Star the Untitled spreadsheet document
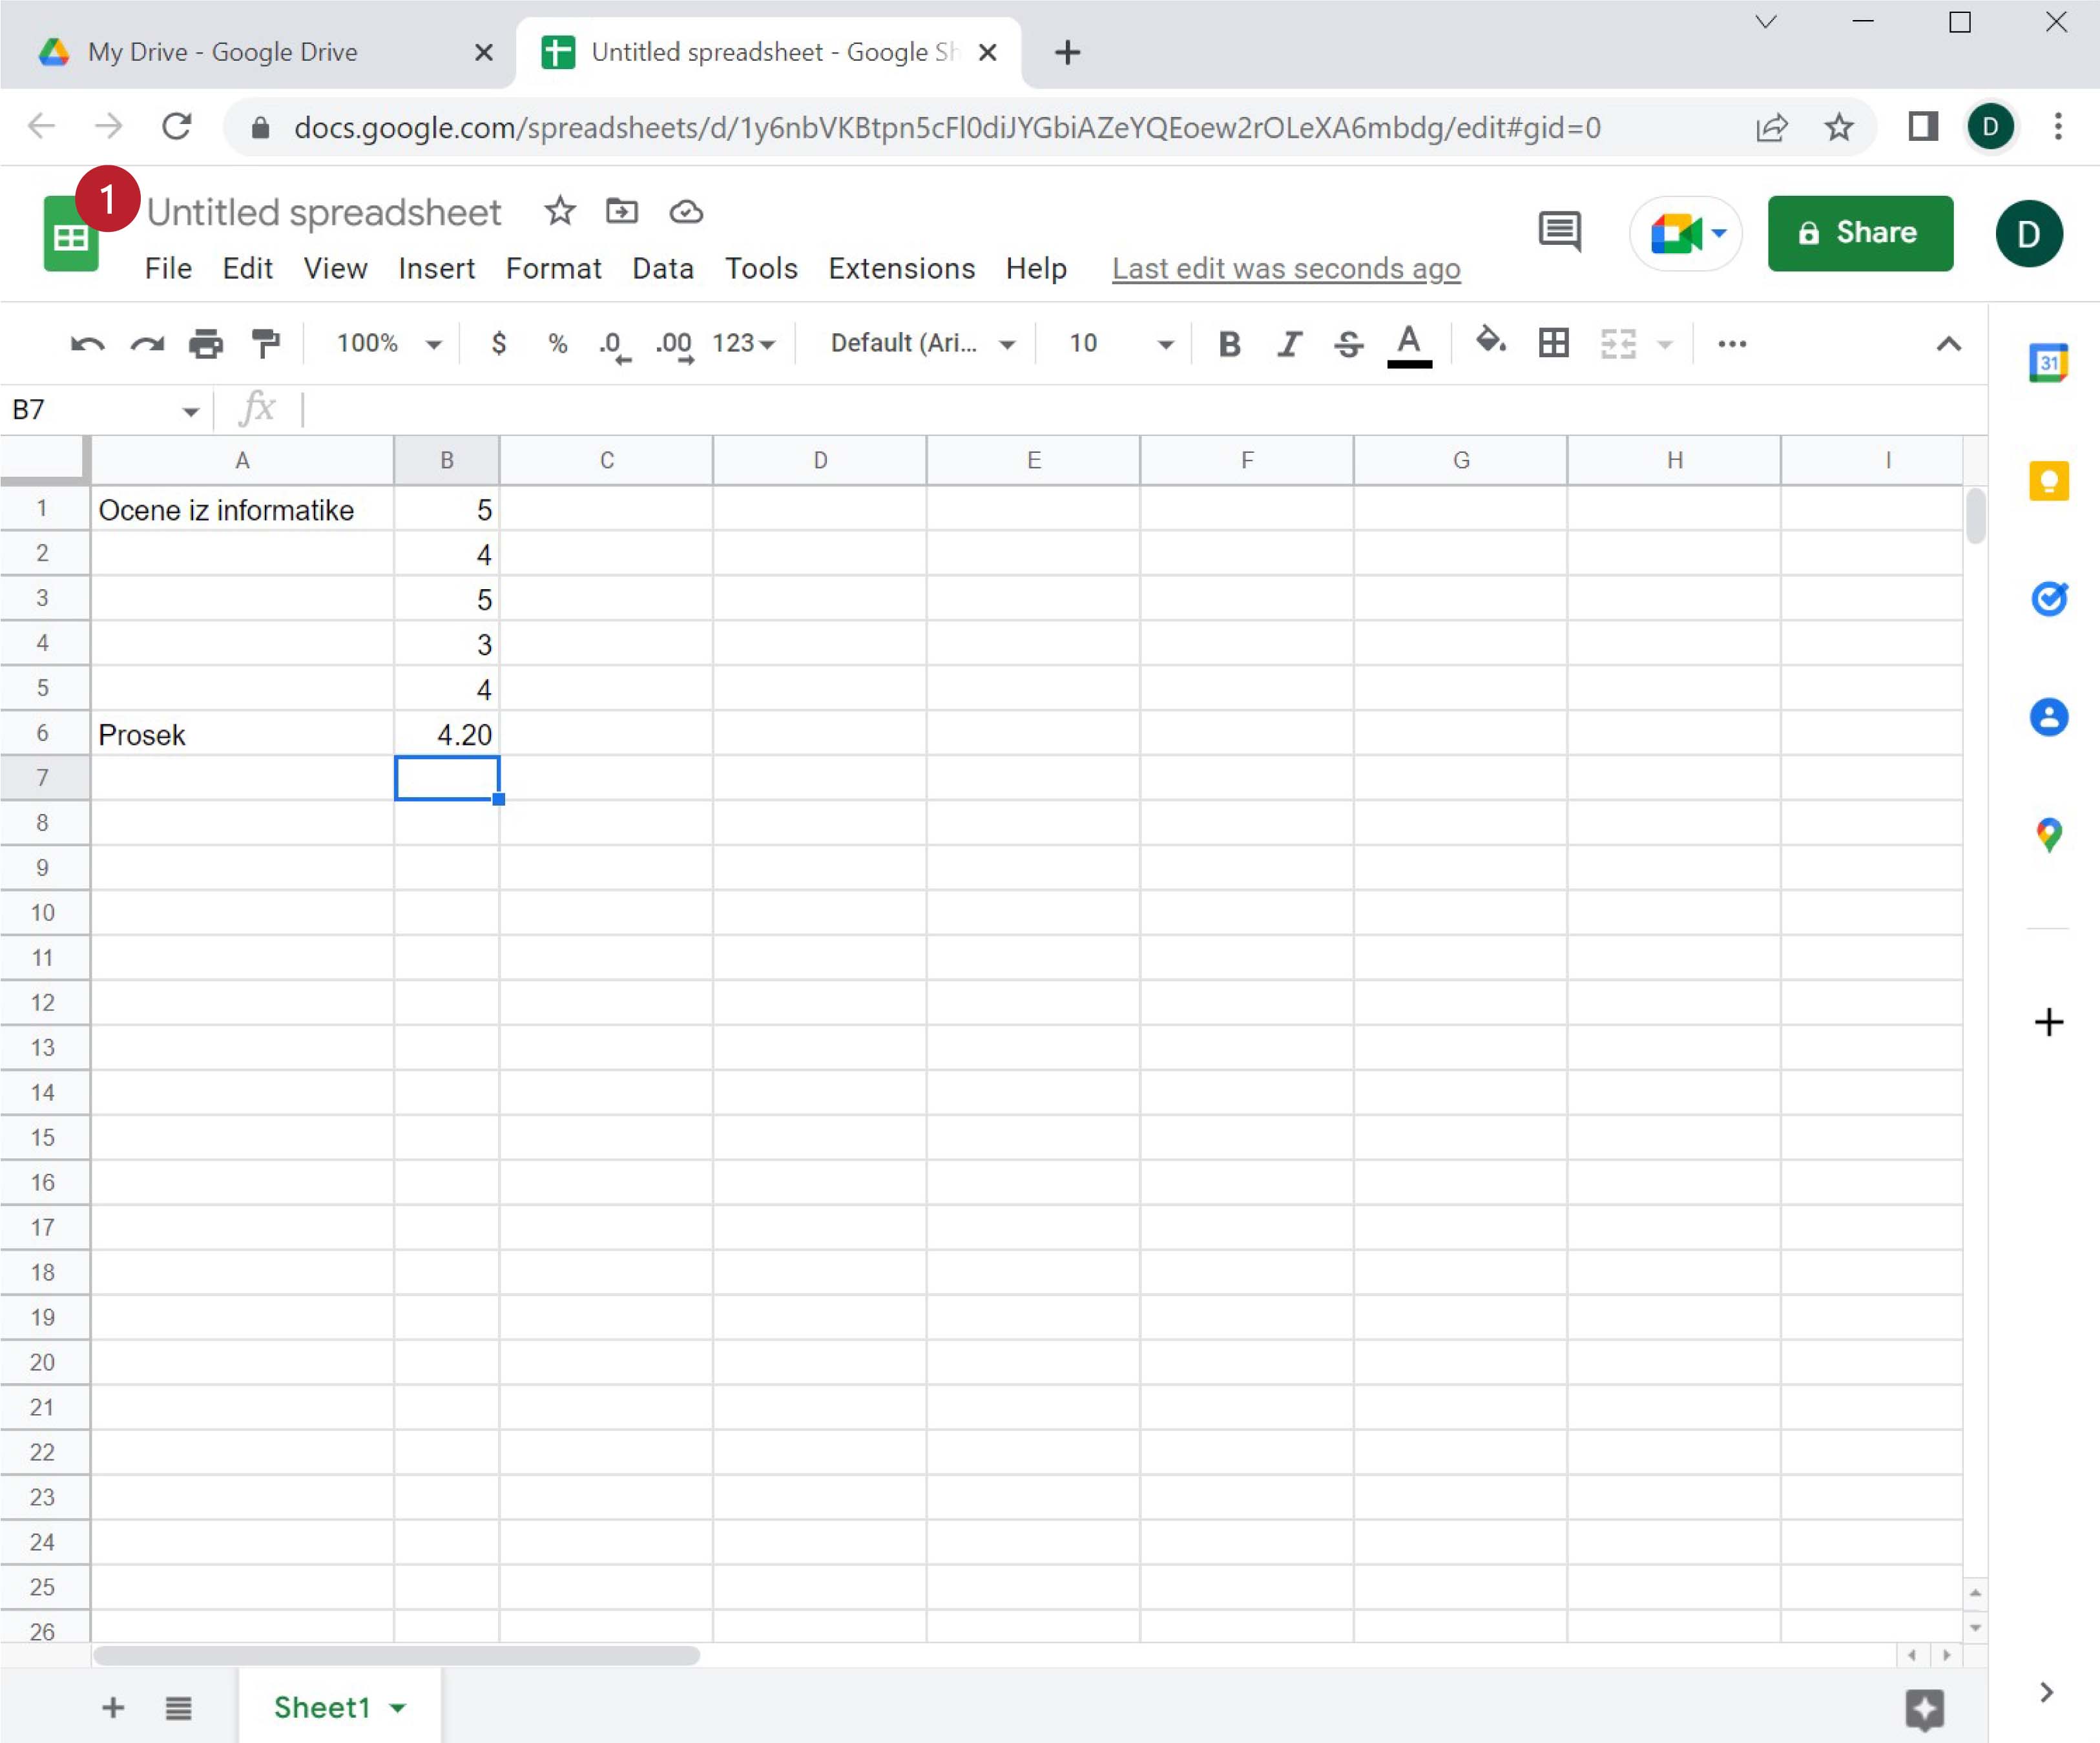The width and height of the screenshot is (2100, 1743). pos(560,212)
